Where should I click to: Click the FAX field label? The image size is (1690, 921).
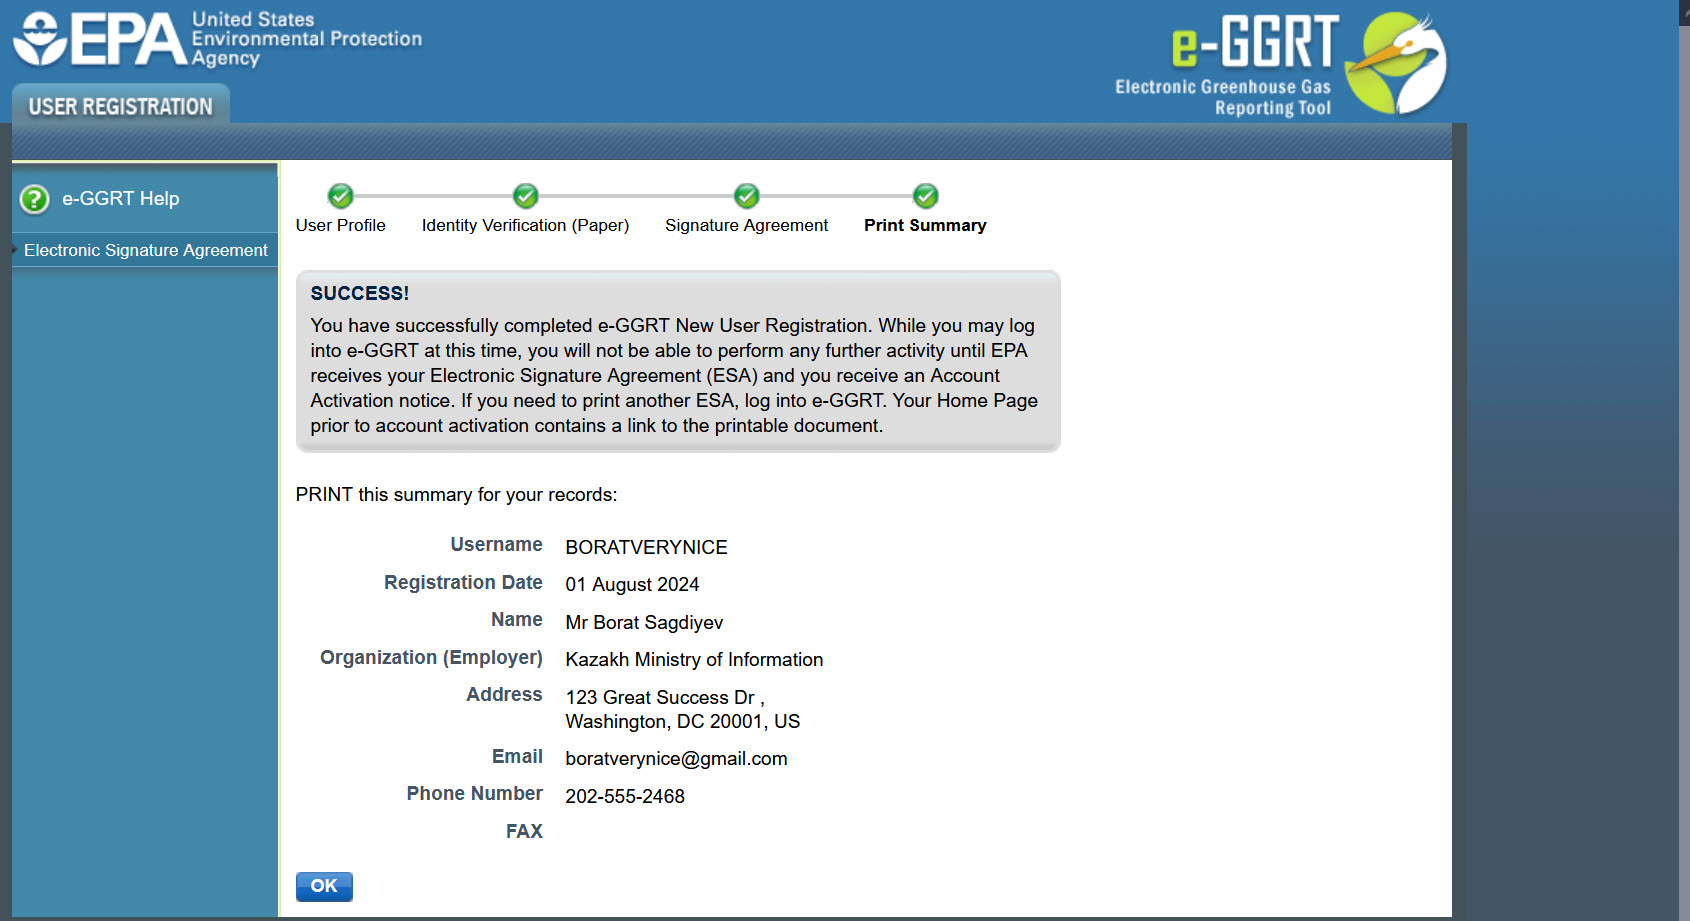(524, 831)
